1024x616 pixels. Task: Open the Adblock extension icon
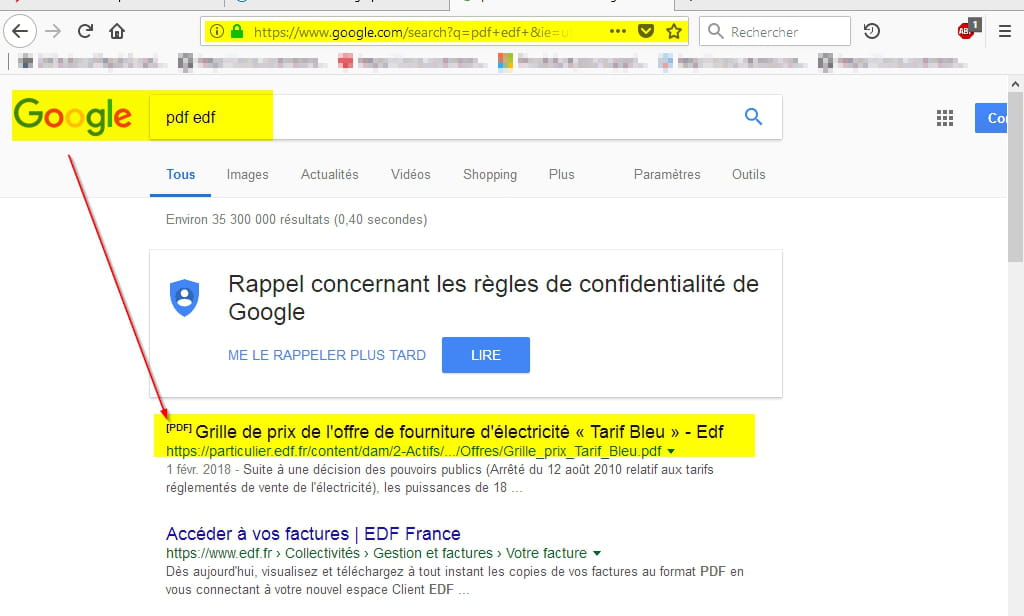click(x=967, y=29)
